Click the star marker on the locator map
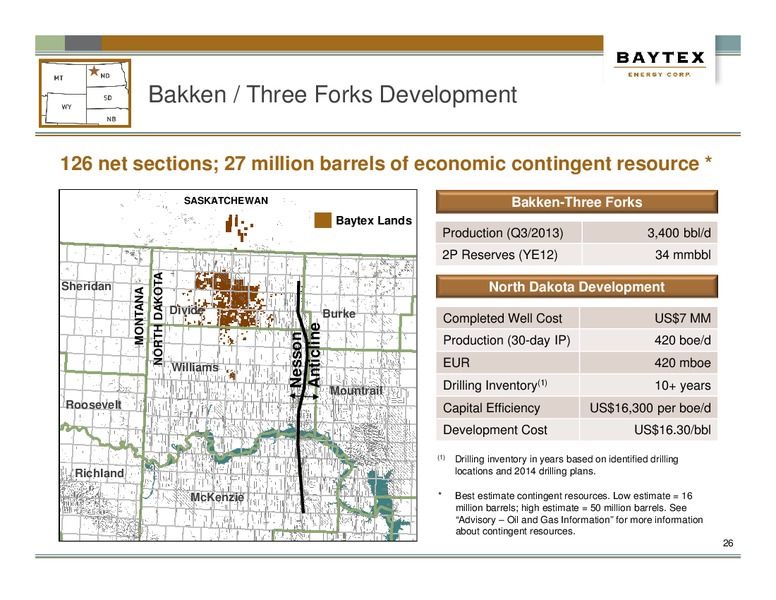The height and width of the screenshot is (600, 776). click(94, 71)
